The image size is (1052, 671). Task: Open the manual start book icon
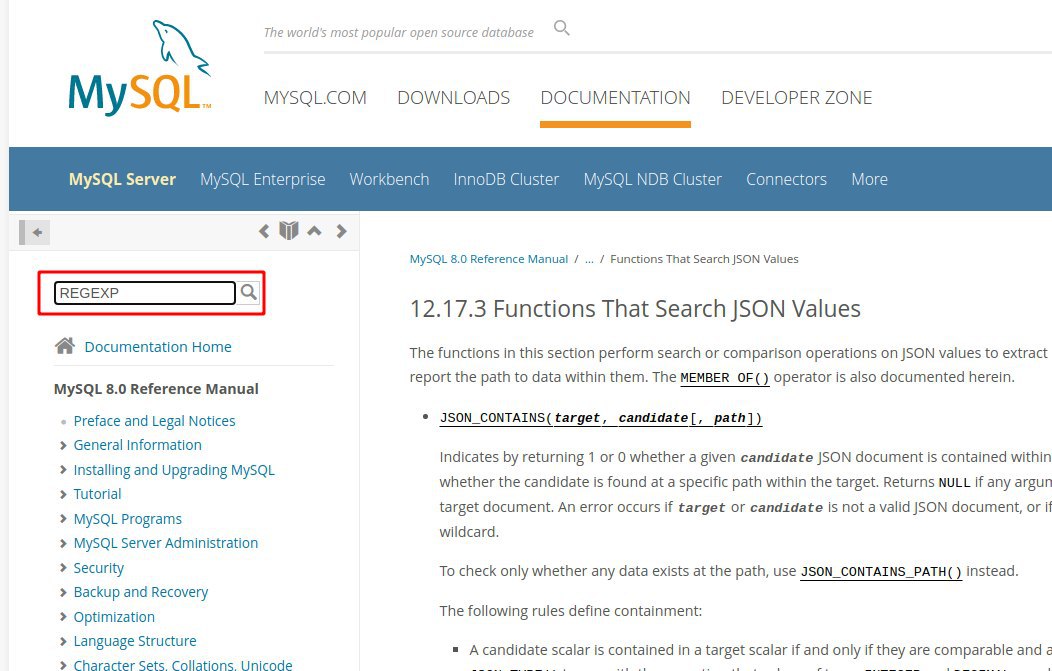pos(288,231)
